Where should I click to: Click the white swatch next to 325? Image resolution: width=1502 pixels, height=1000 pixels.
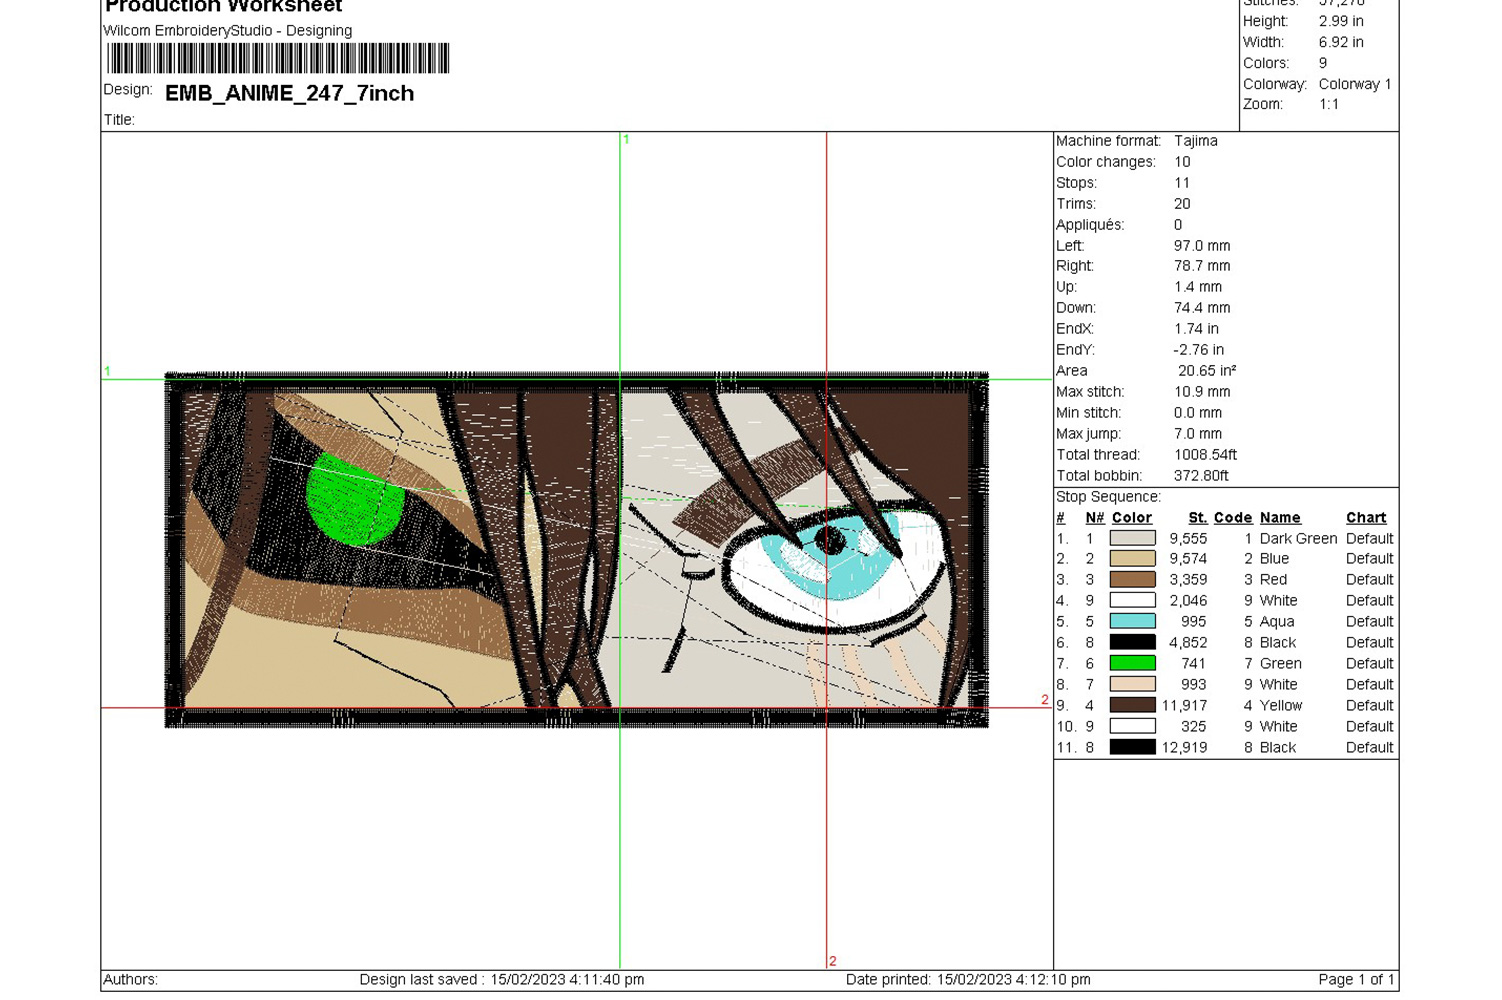tap(1132, 726)
